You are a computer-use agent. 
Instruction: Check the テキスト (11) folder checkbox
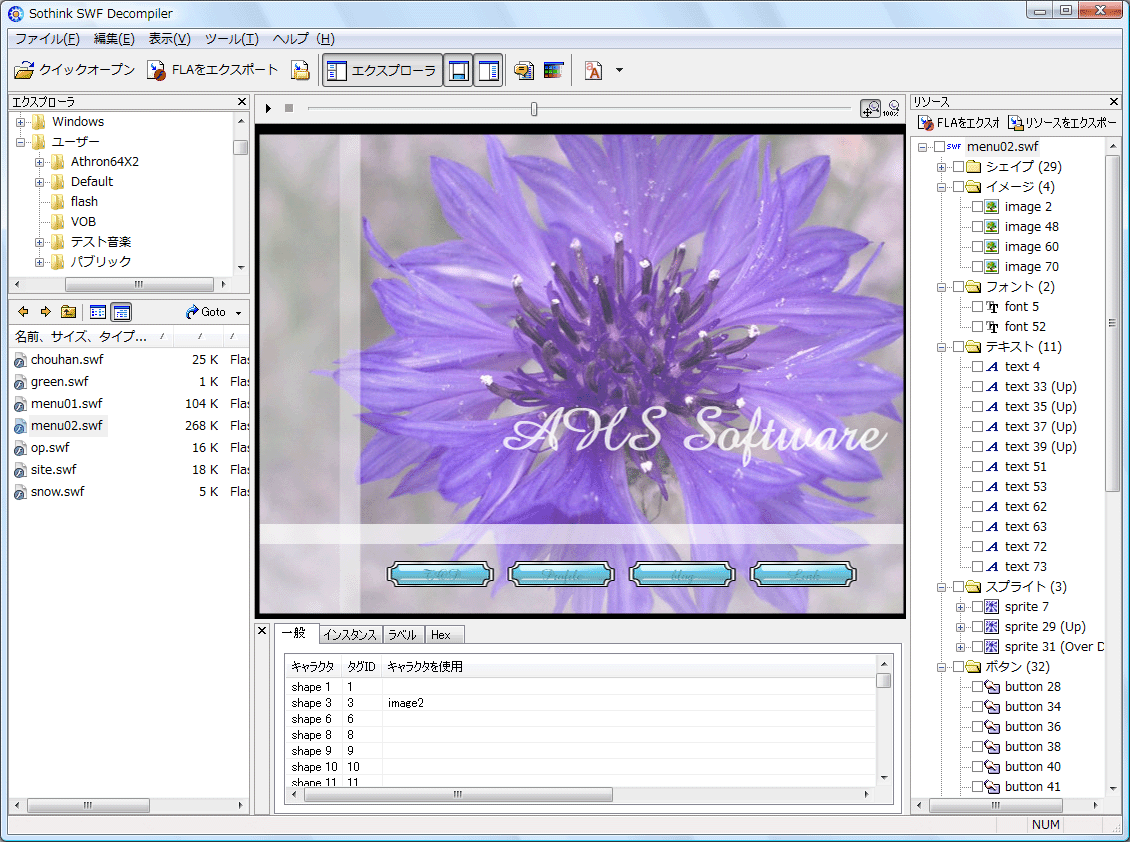pyautogui.click(x=958, y=347)
